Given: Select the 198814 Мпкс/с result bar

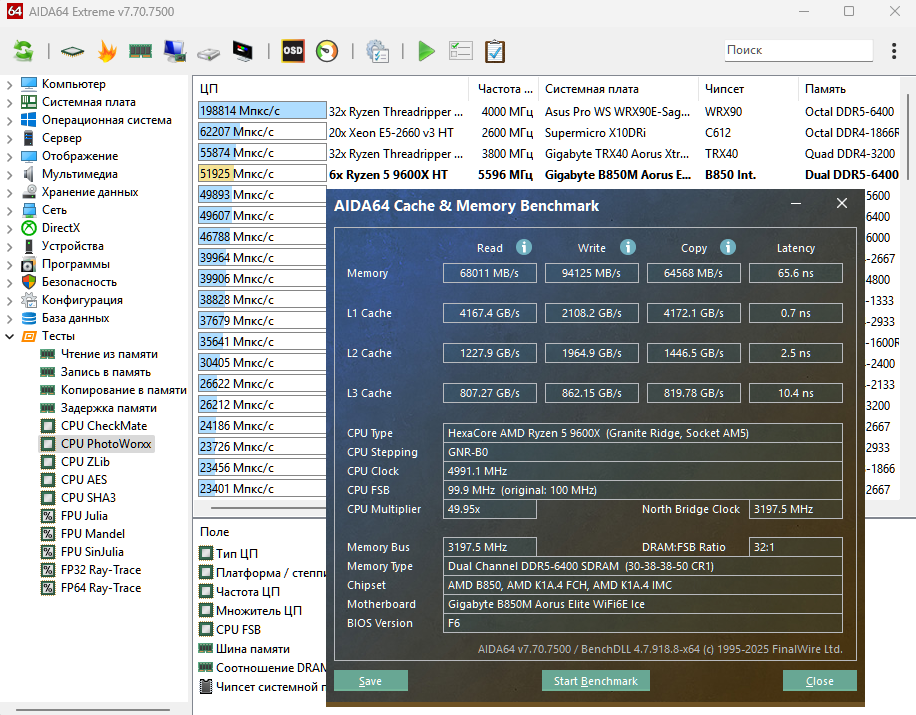Looking at the screenshot, I should tap(262, 112).
